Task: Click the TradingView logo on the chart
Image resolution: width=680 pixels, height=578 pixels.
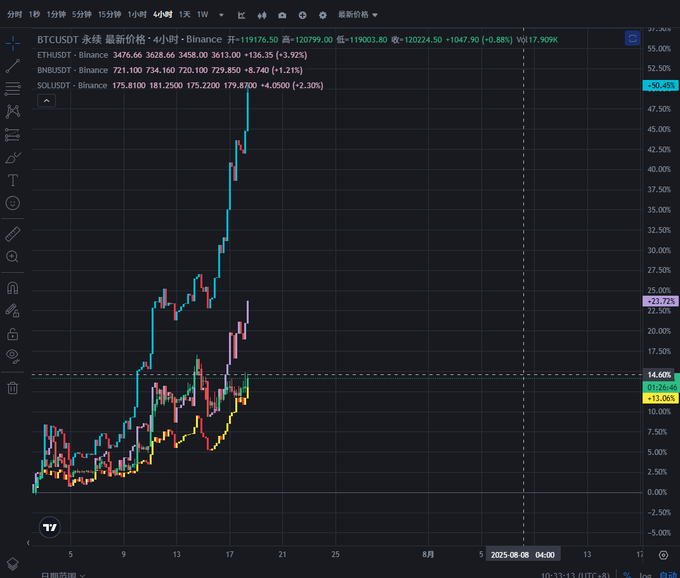Action: tap(49, 527)
